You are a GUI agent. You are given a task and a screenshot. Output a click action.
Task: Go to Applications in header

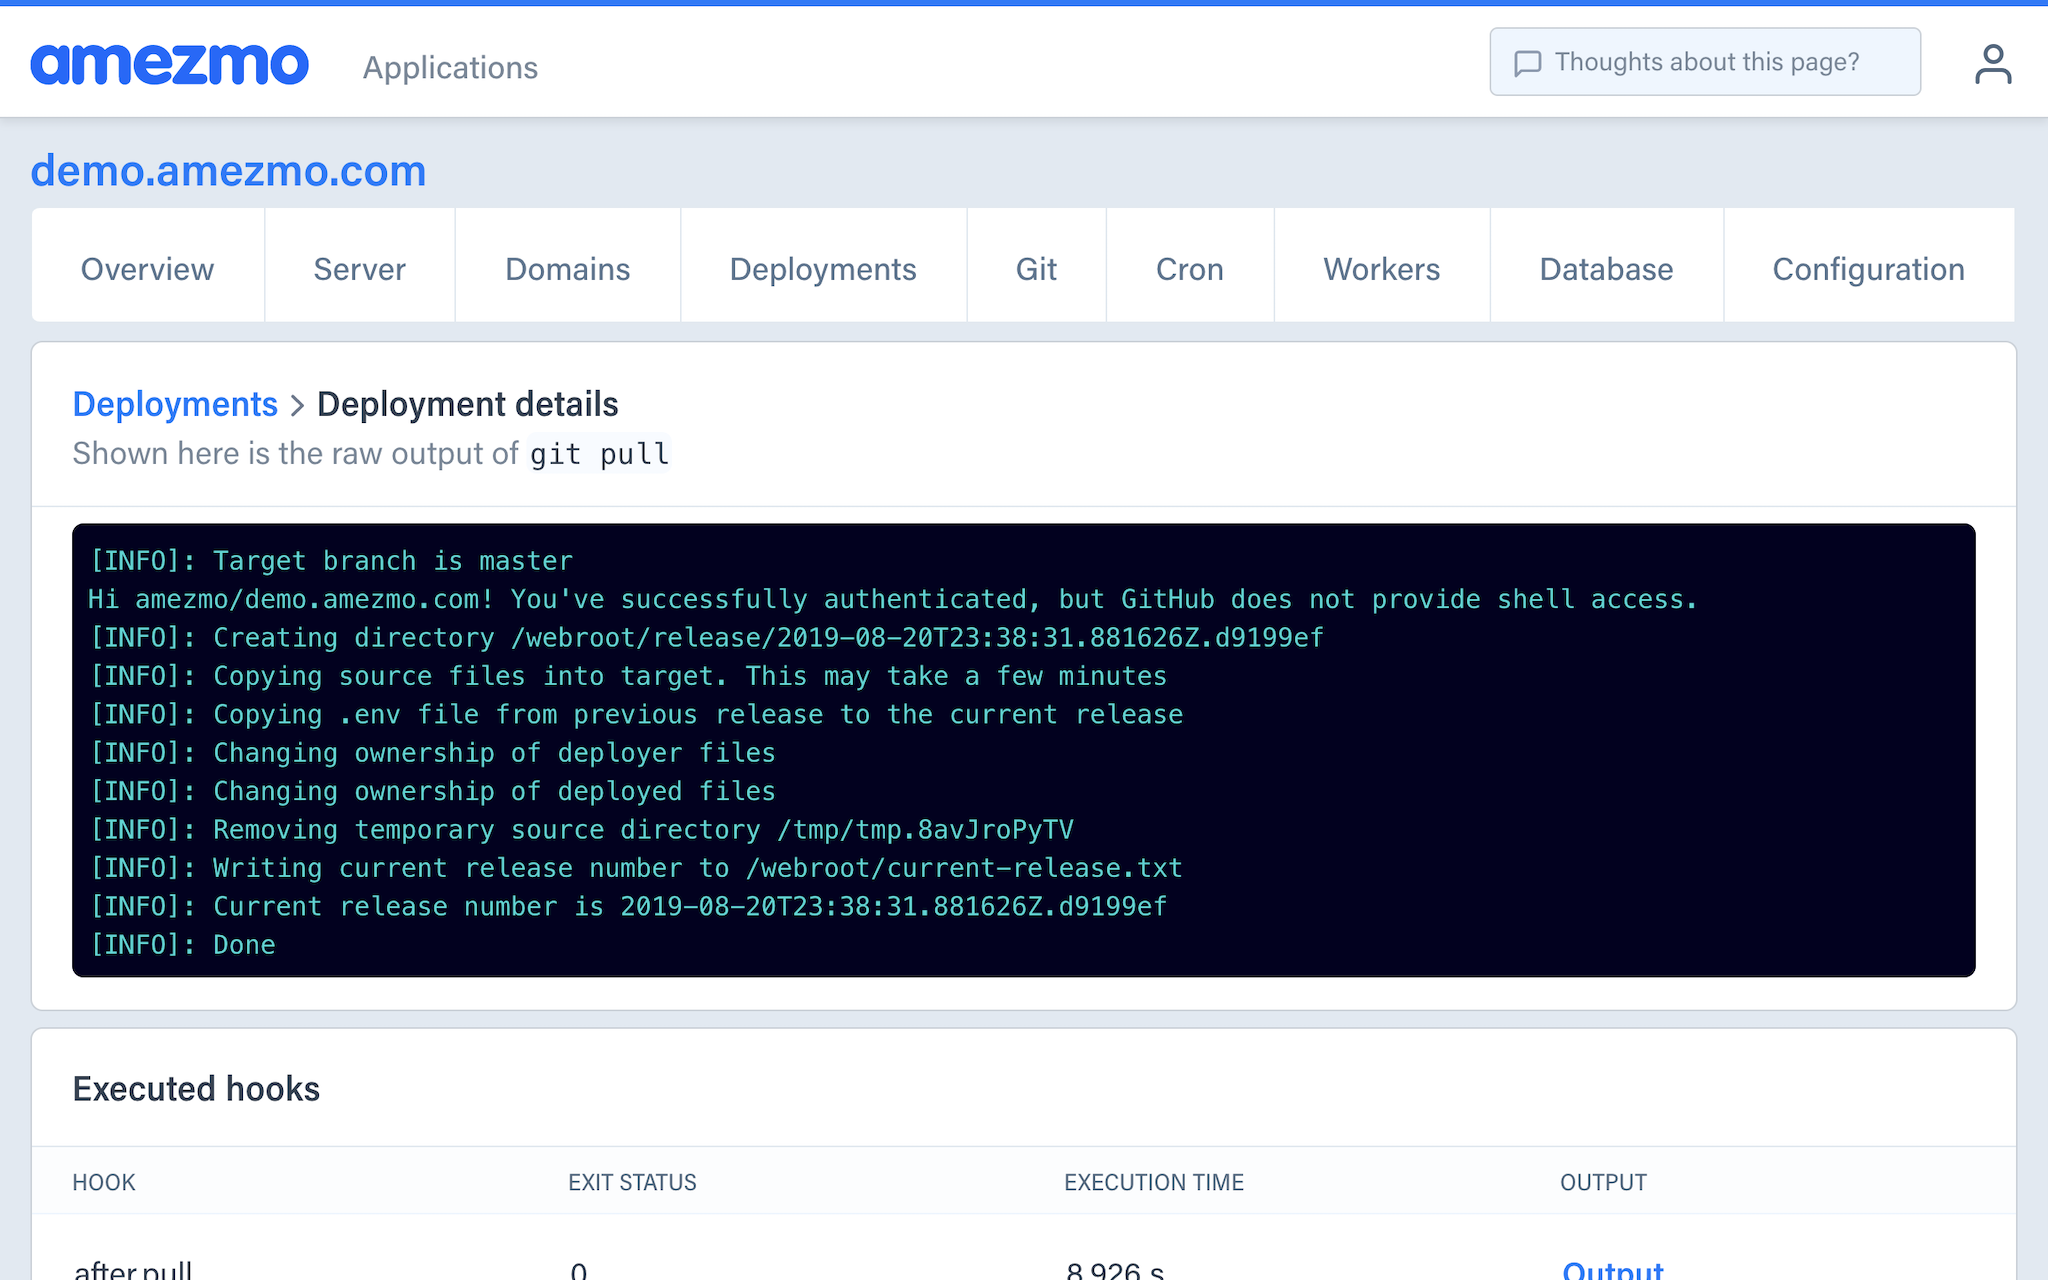[x=450, y=67]
